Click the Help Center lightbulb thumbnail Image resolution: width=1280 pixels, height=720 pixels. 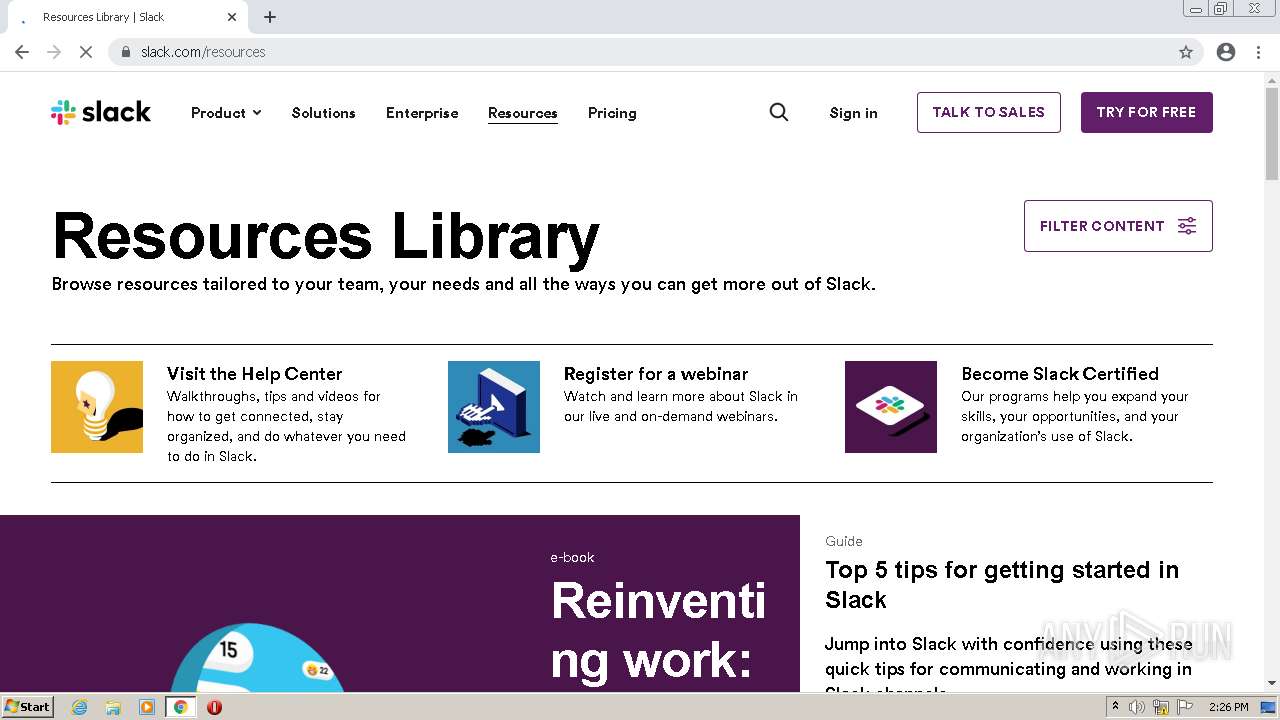97,407
